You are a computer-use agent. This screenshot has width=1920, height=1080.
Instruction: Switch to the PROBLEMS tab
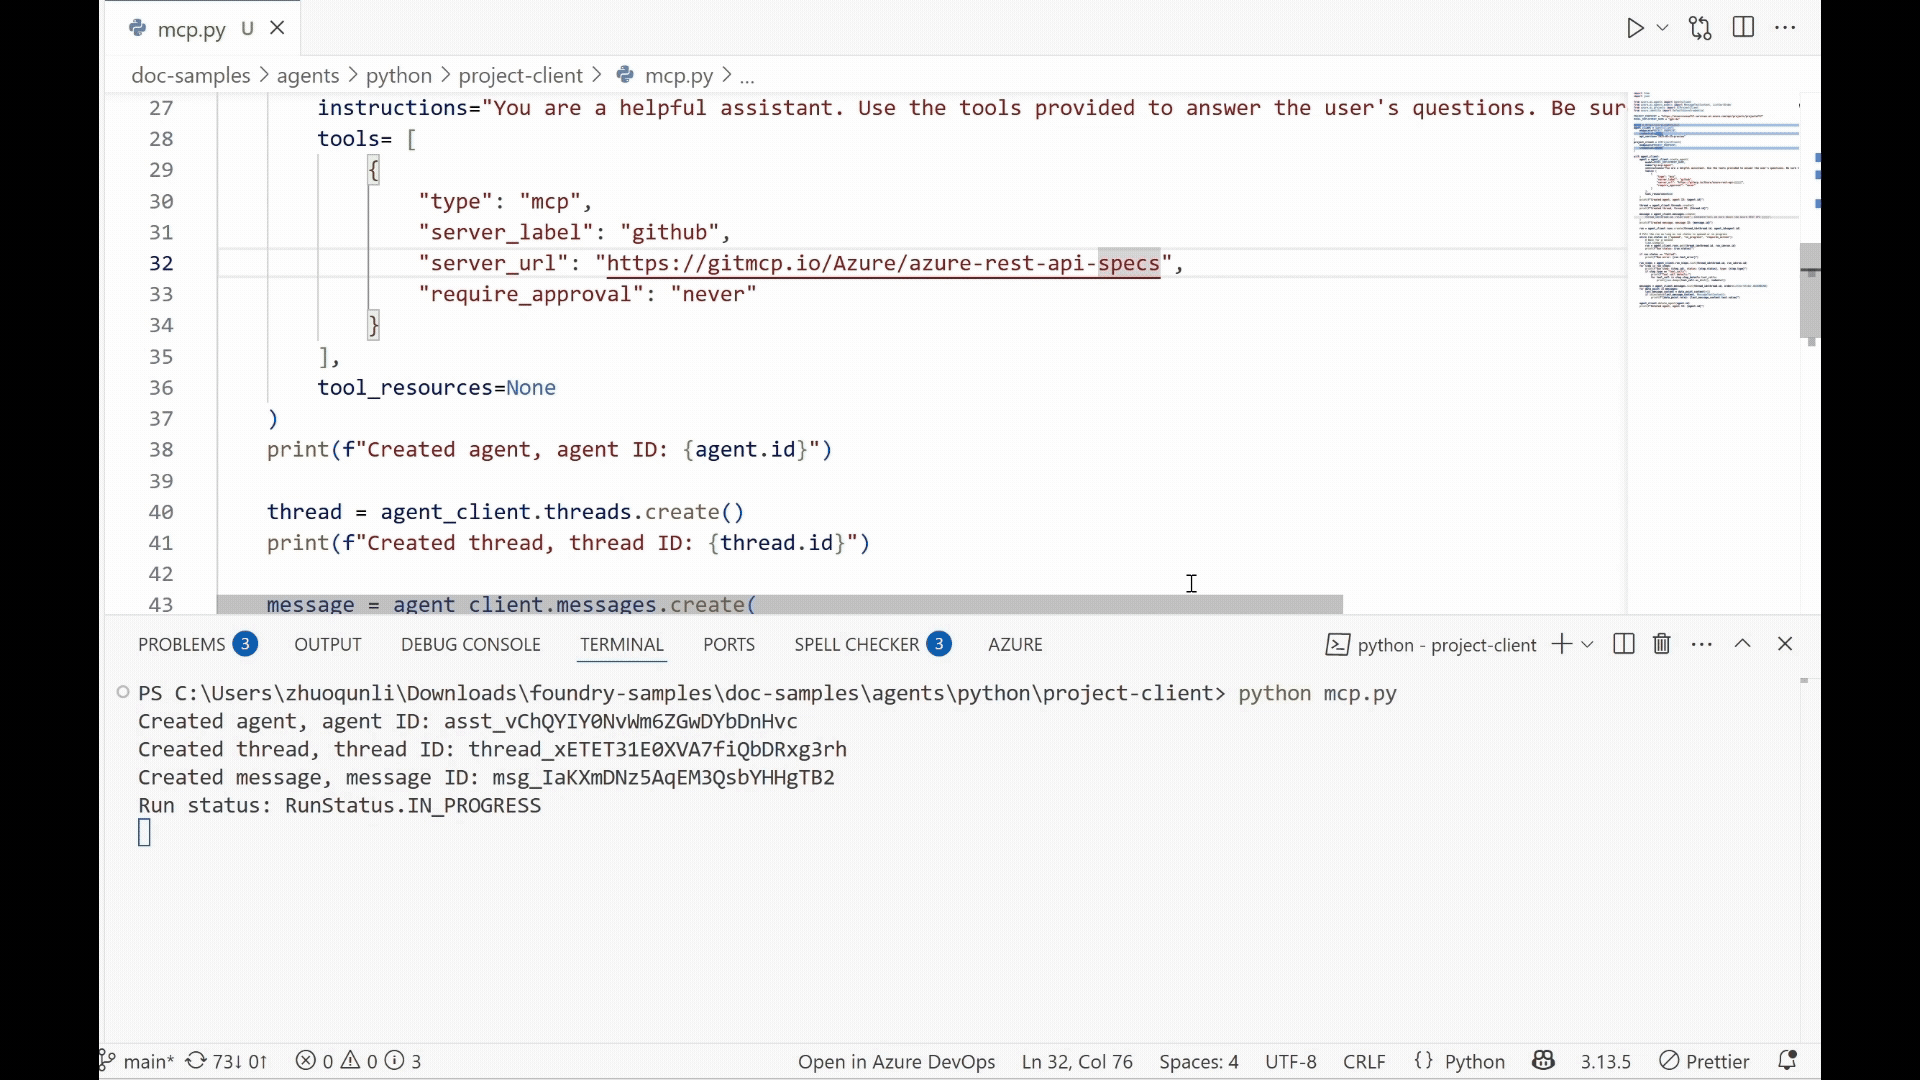(182, 644)
